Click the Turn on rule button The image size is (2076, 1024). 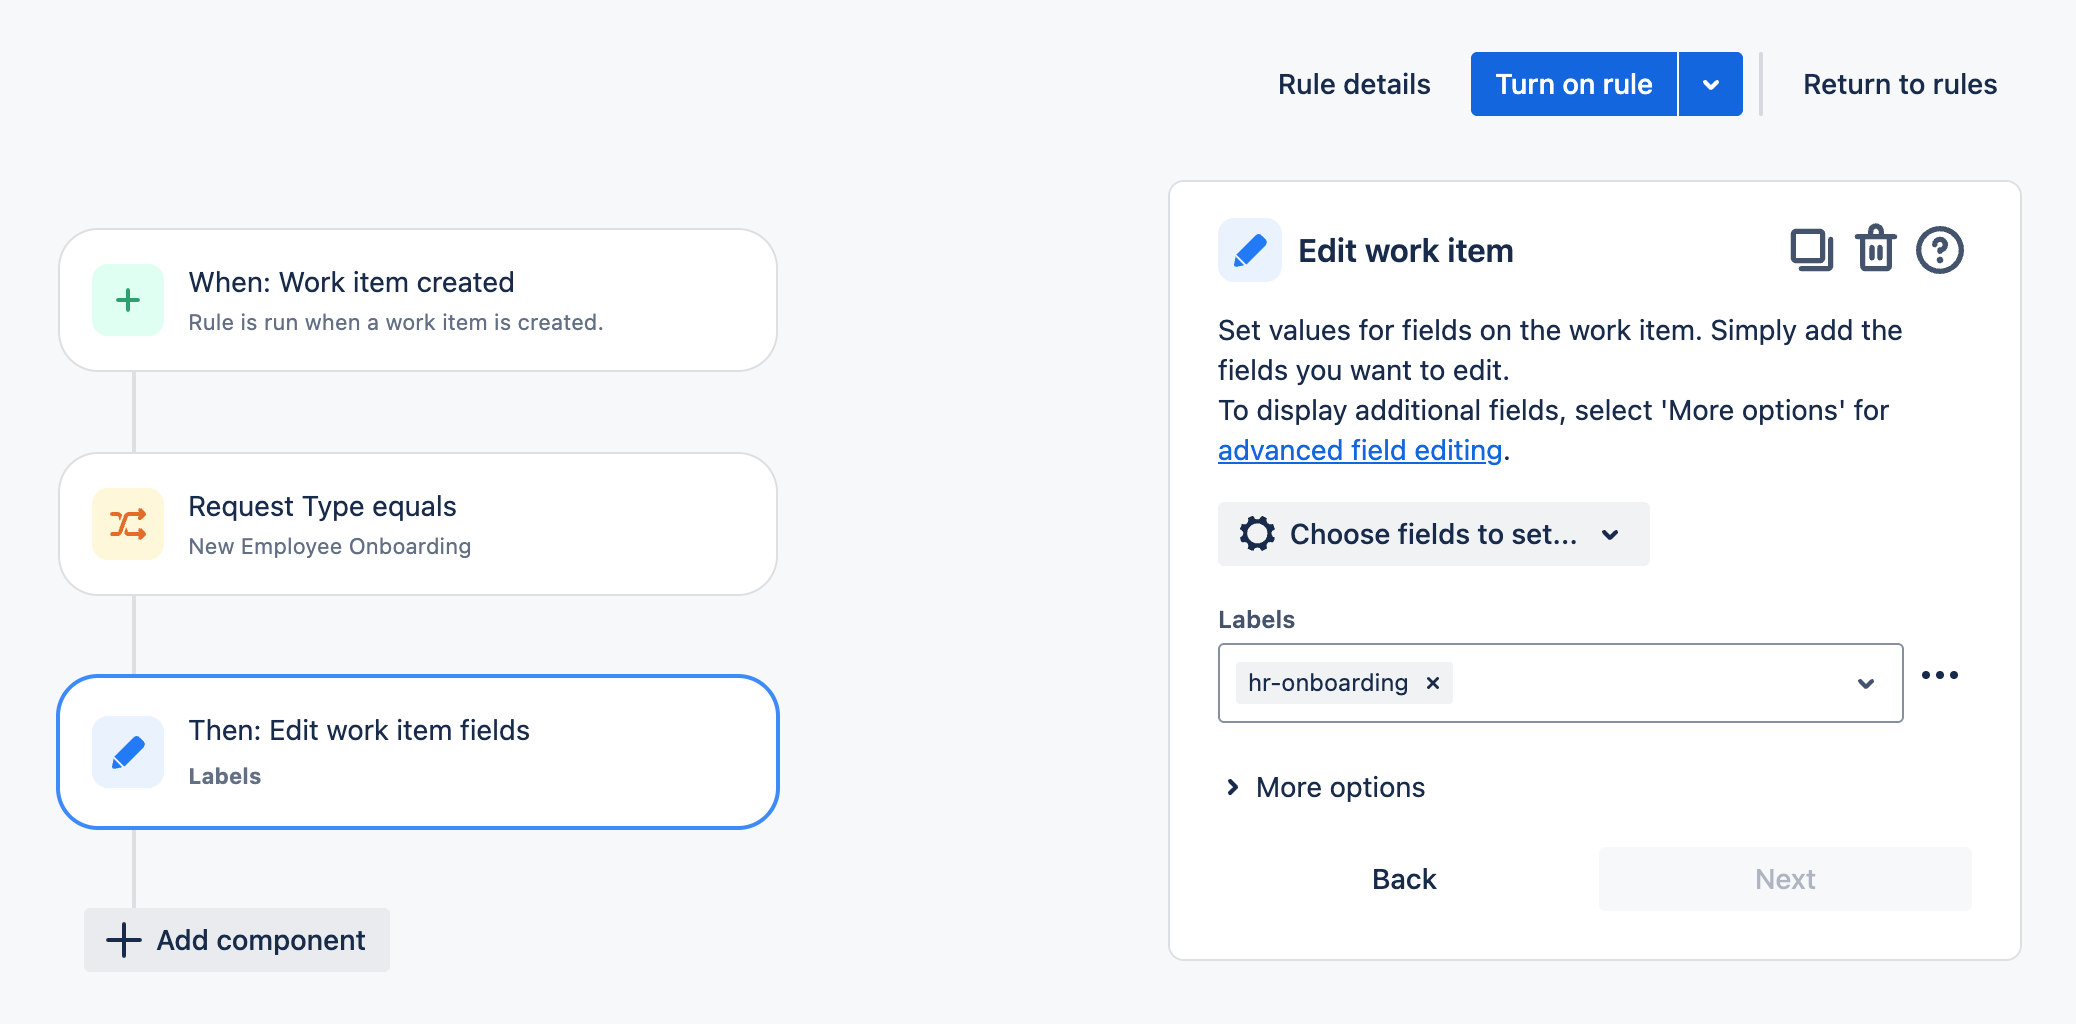1573,85
